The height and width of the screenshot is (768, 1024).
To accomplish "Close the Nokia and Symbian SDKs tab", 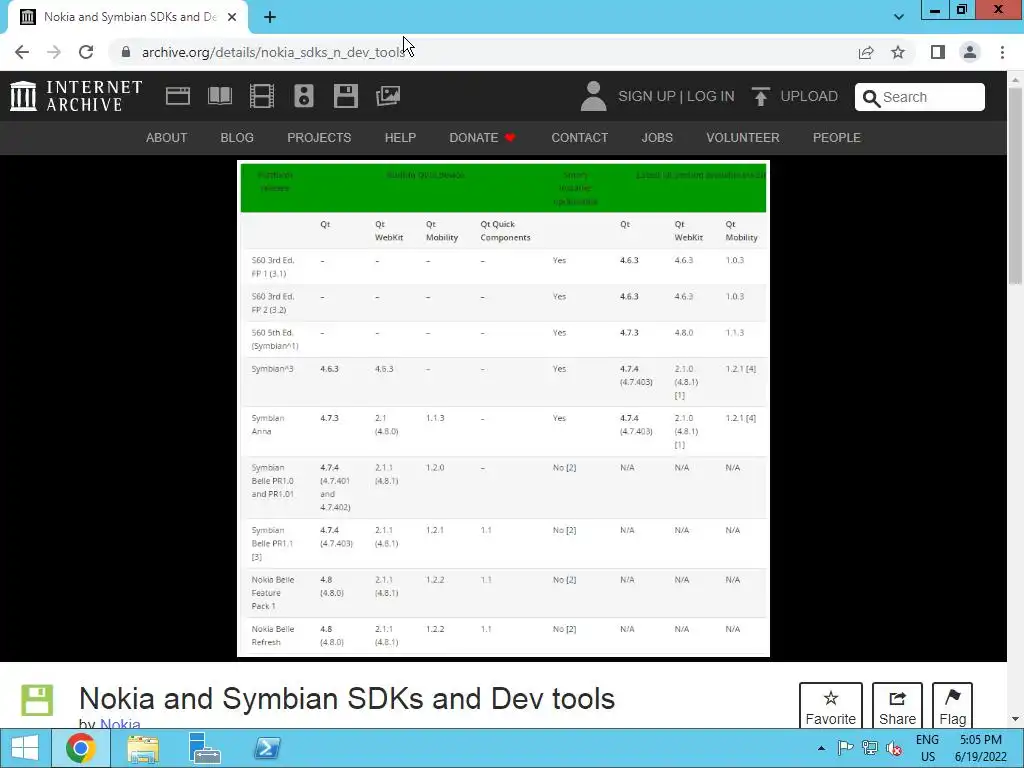I will pyautogui.click(x=232, y=17).
